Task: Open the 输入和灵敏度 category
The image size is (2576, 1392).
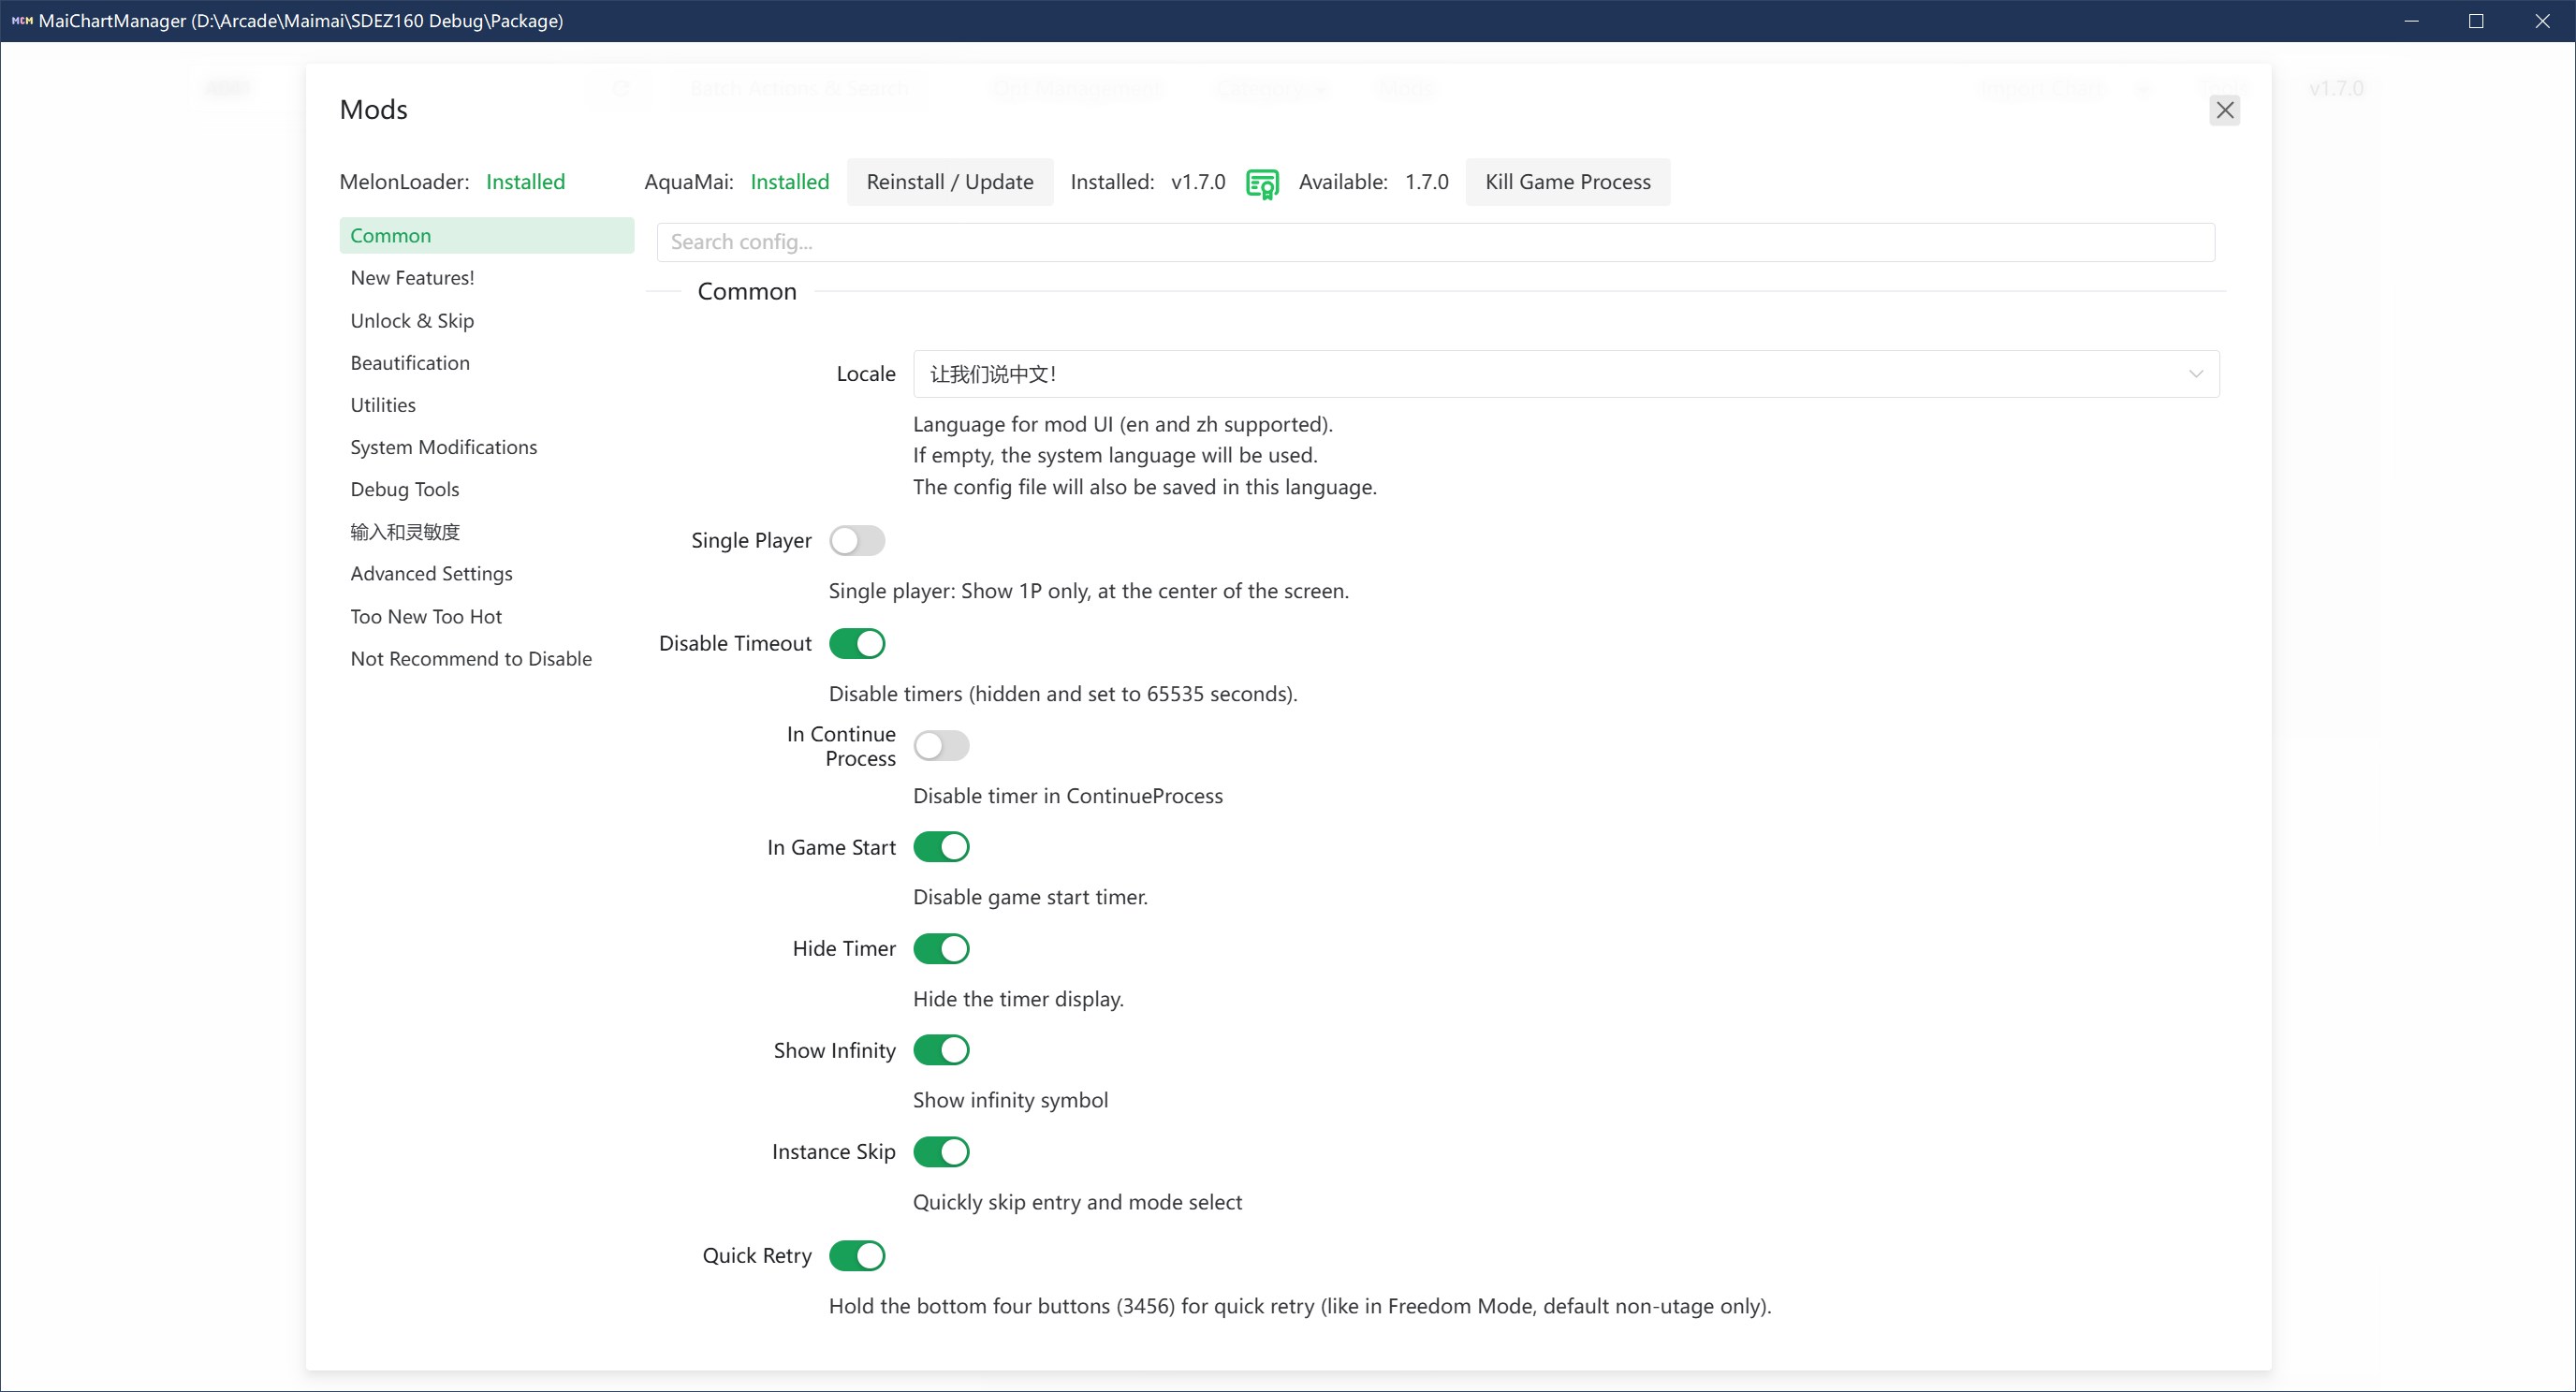Action: coord(486,532)
